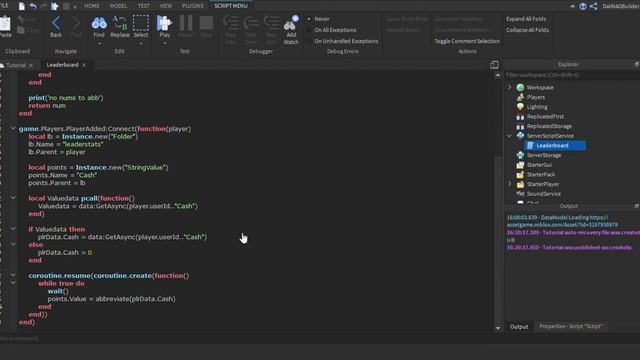Open the Find binoculars tool
This screenshot has height=360, width=640.
(x=99, y=23)
